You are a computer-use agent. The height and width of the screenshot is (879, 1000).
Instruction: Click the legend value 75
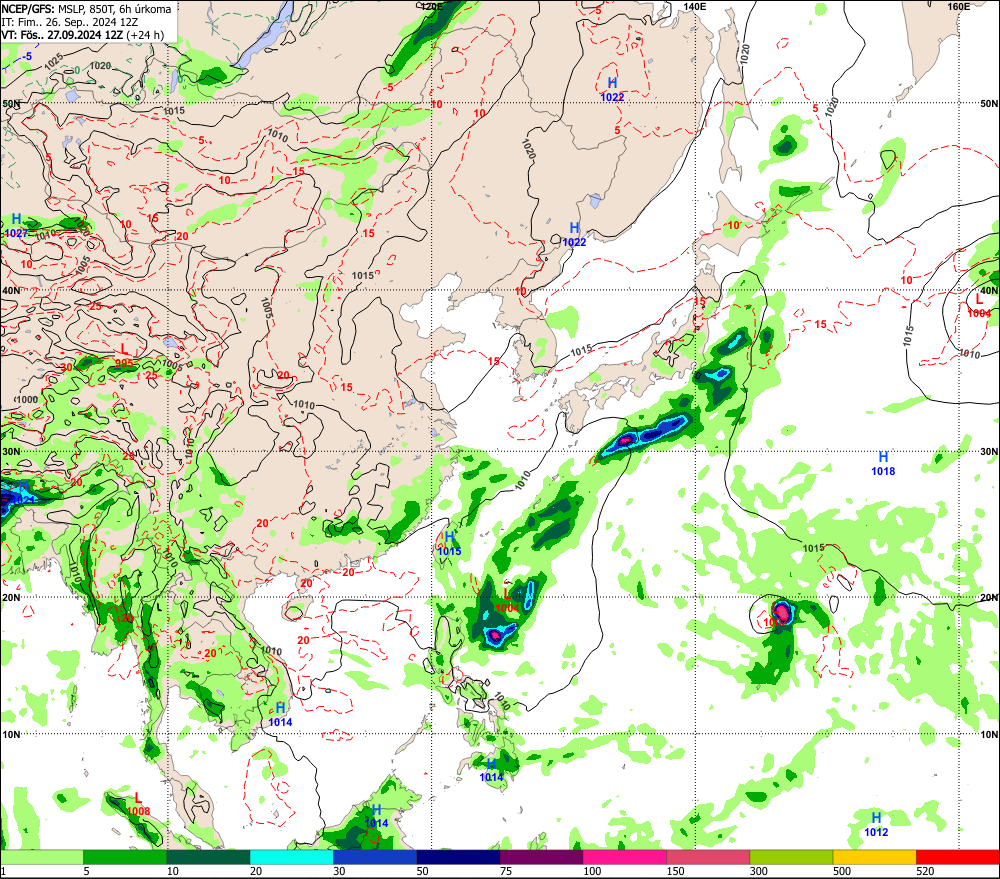tap(506, 871)
